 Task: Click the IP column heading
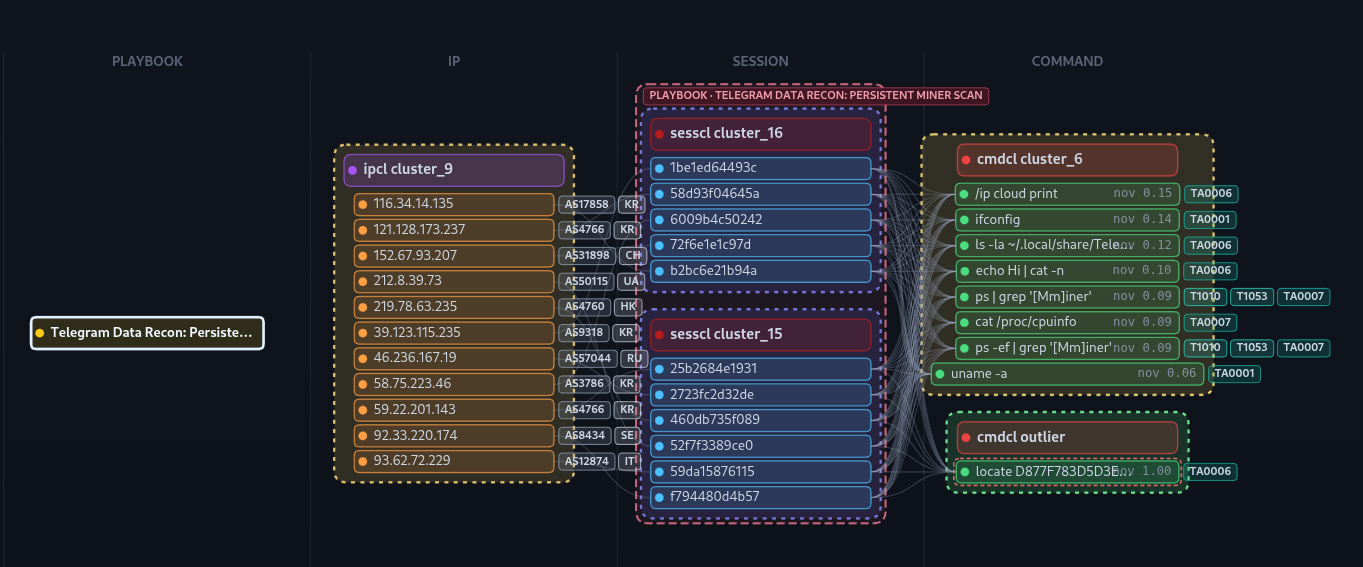tap(454, 61)
